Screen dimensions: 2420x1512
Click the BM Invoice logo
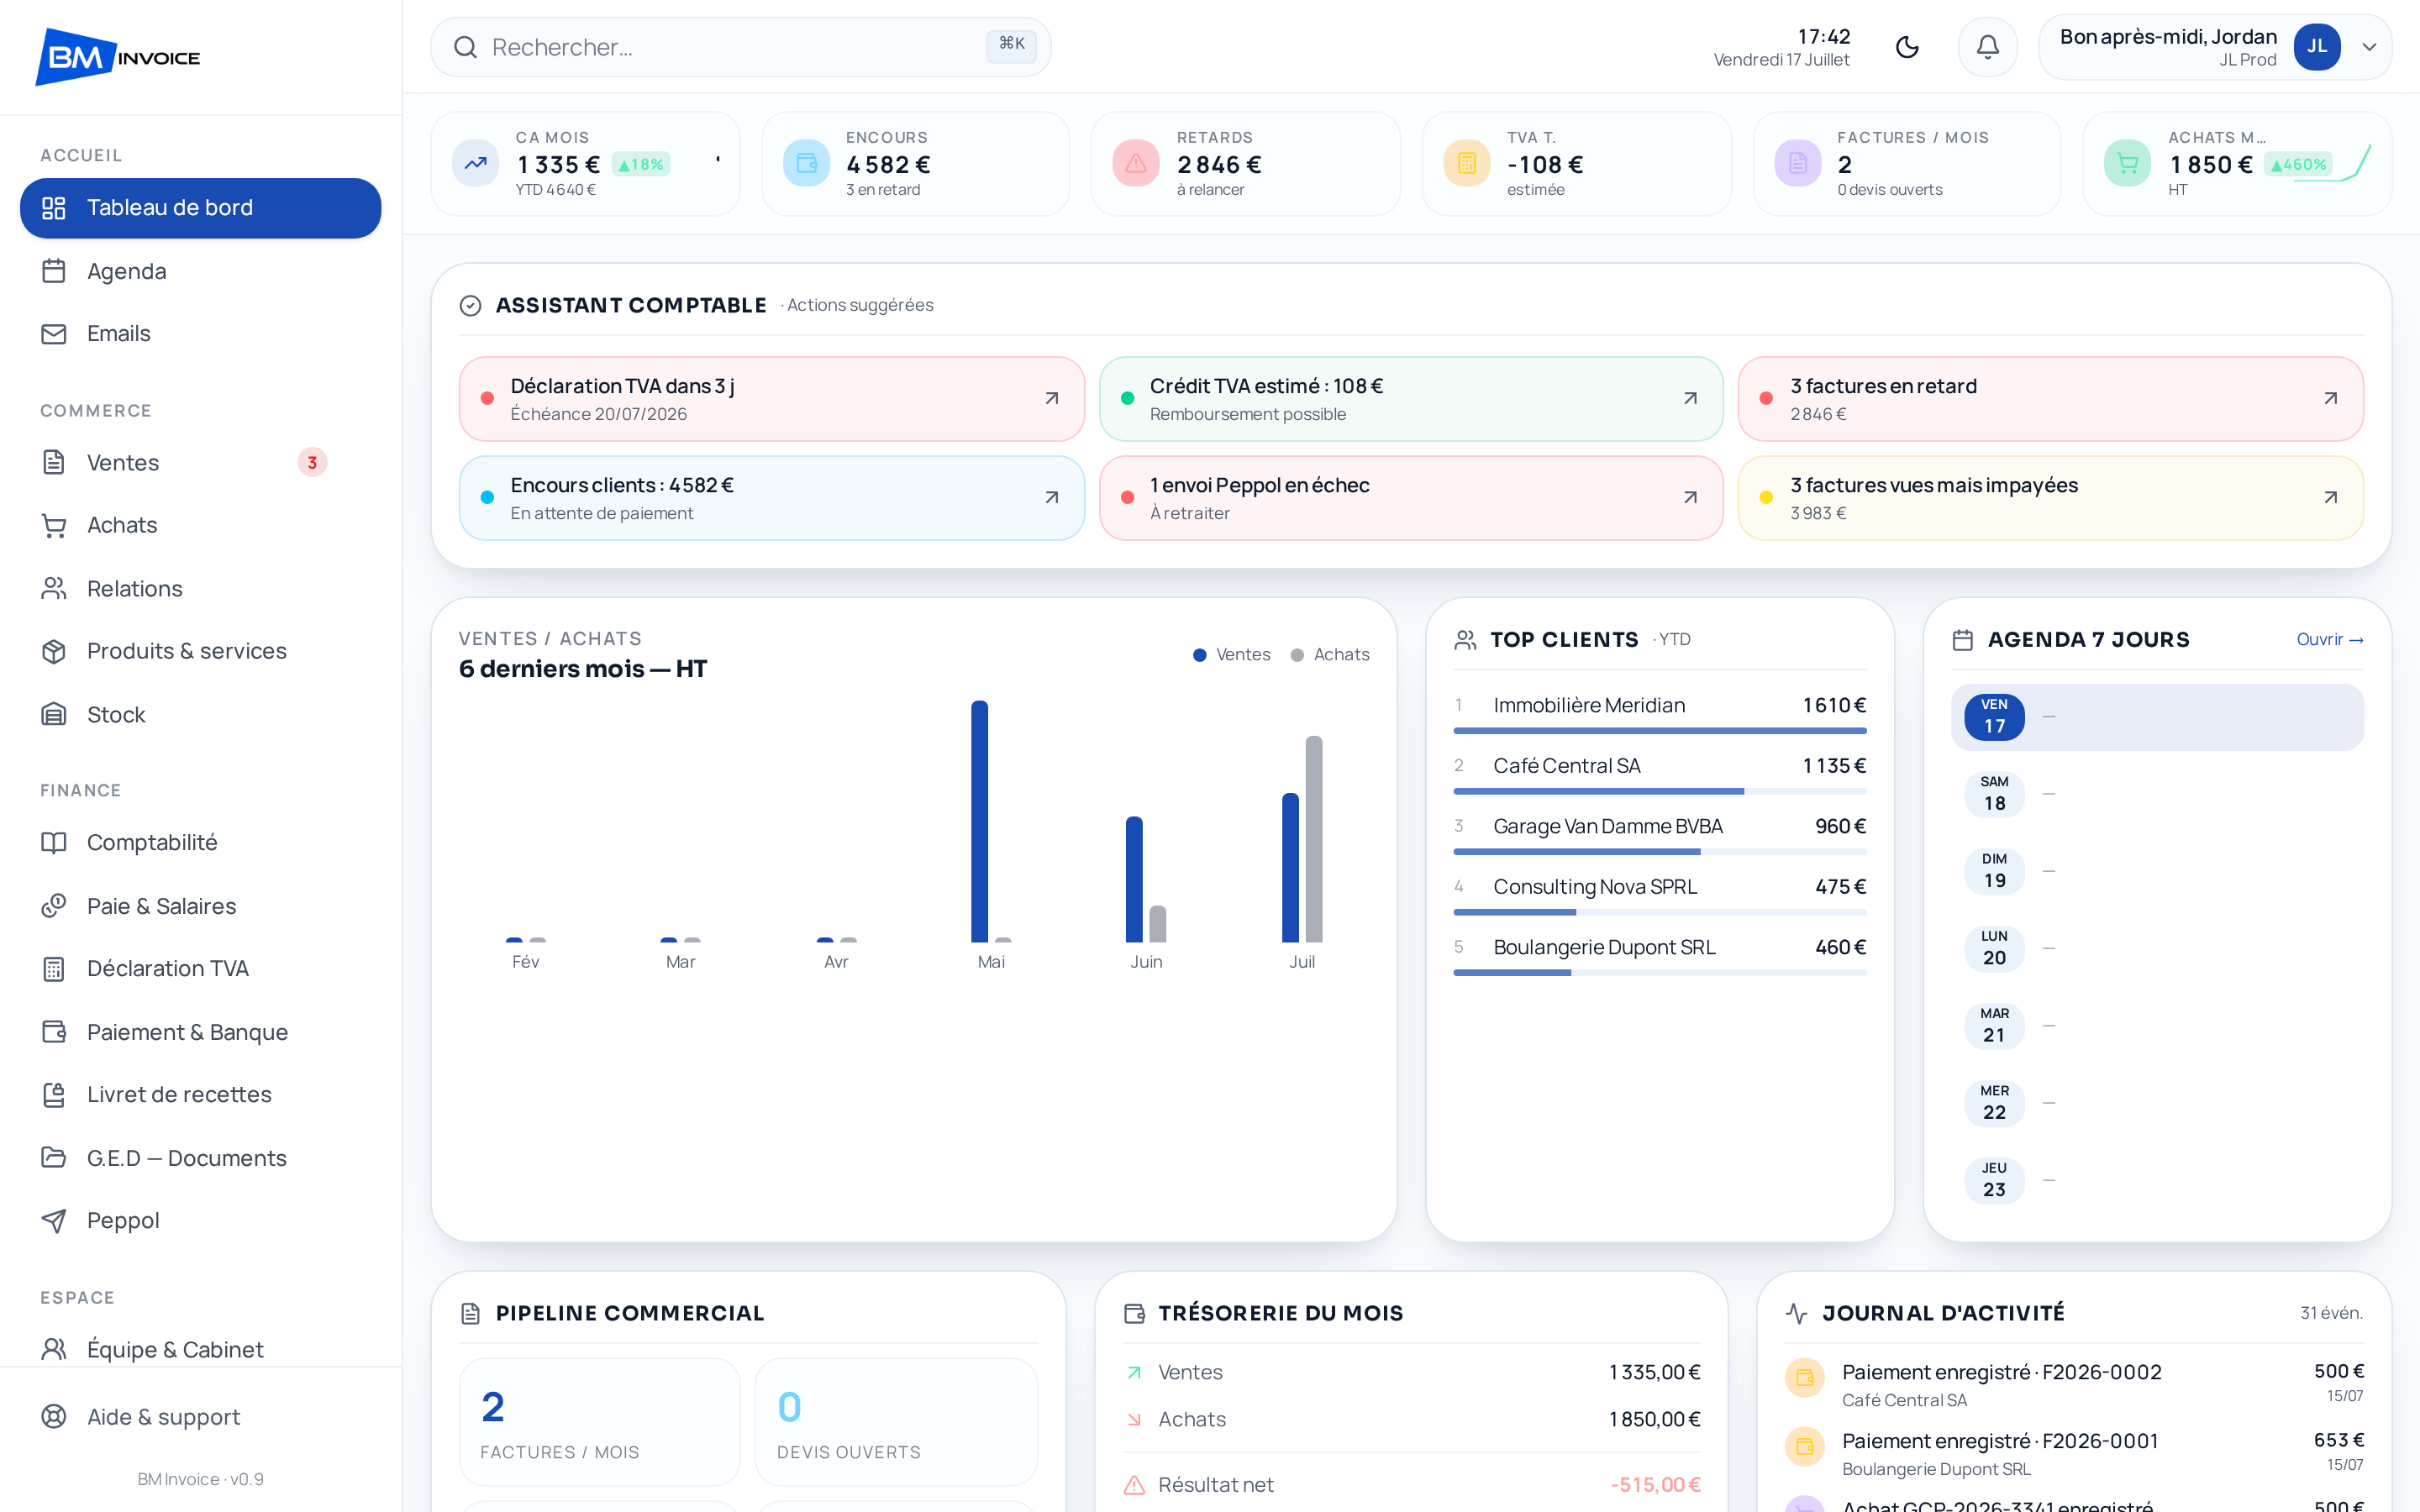[118, 57]
